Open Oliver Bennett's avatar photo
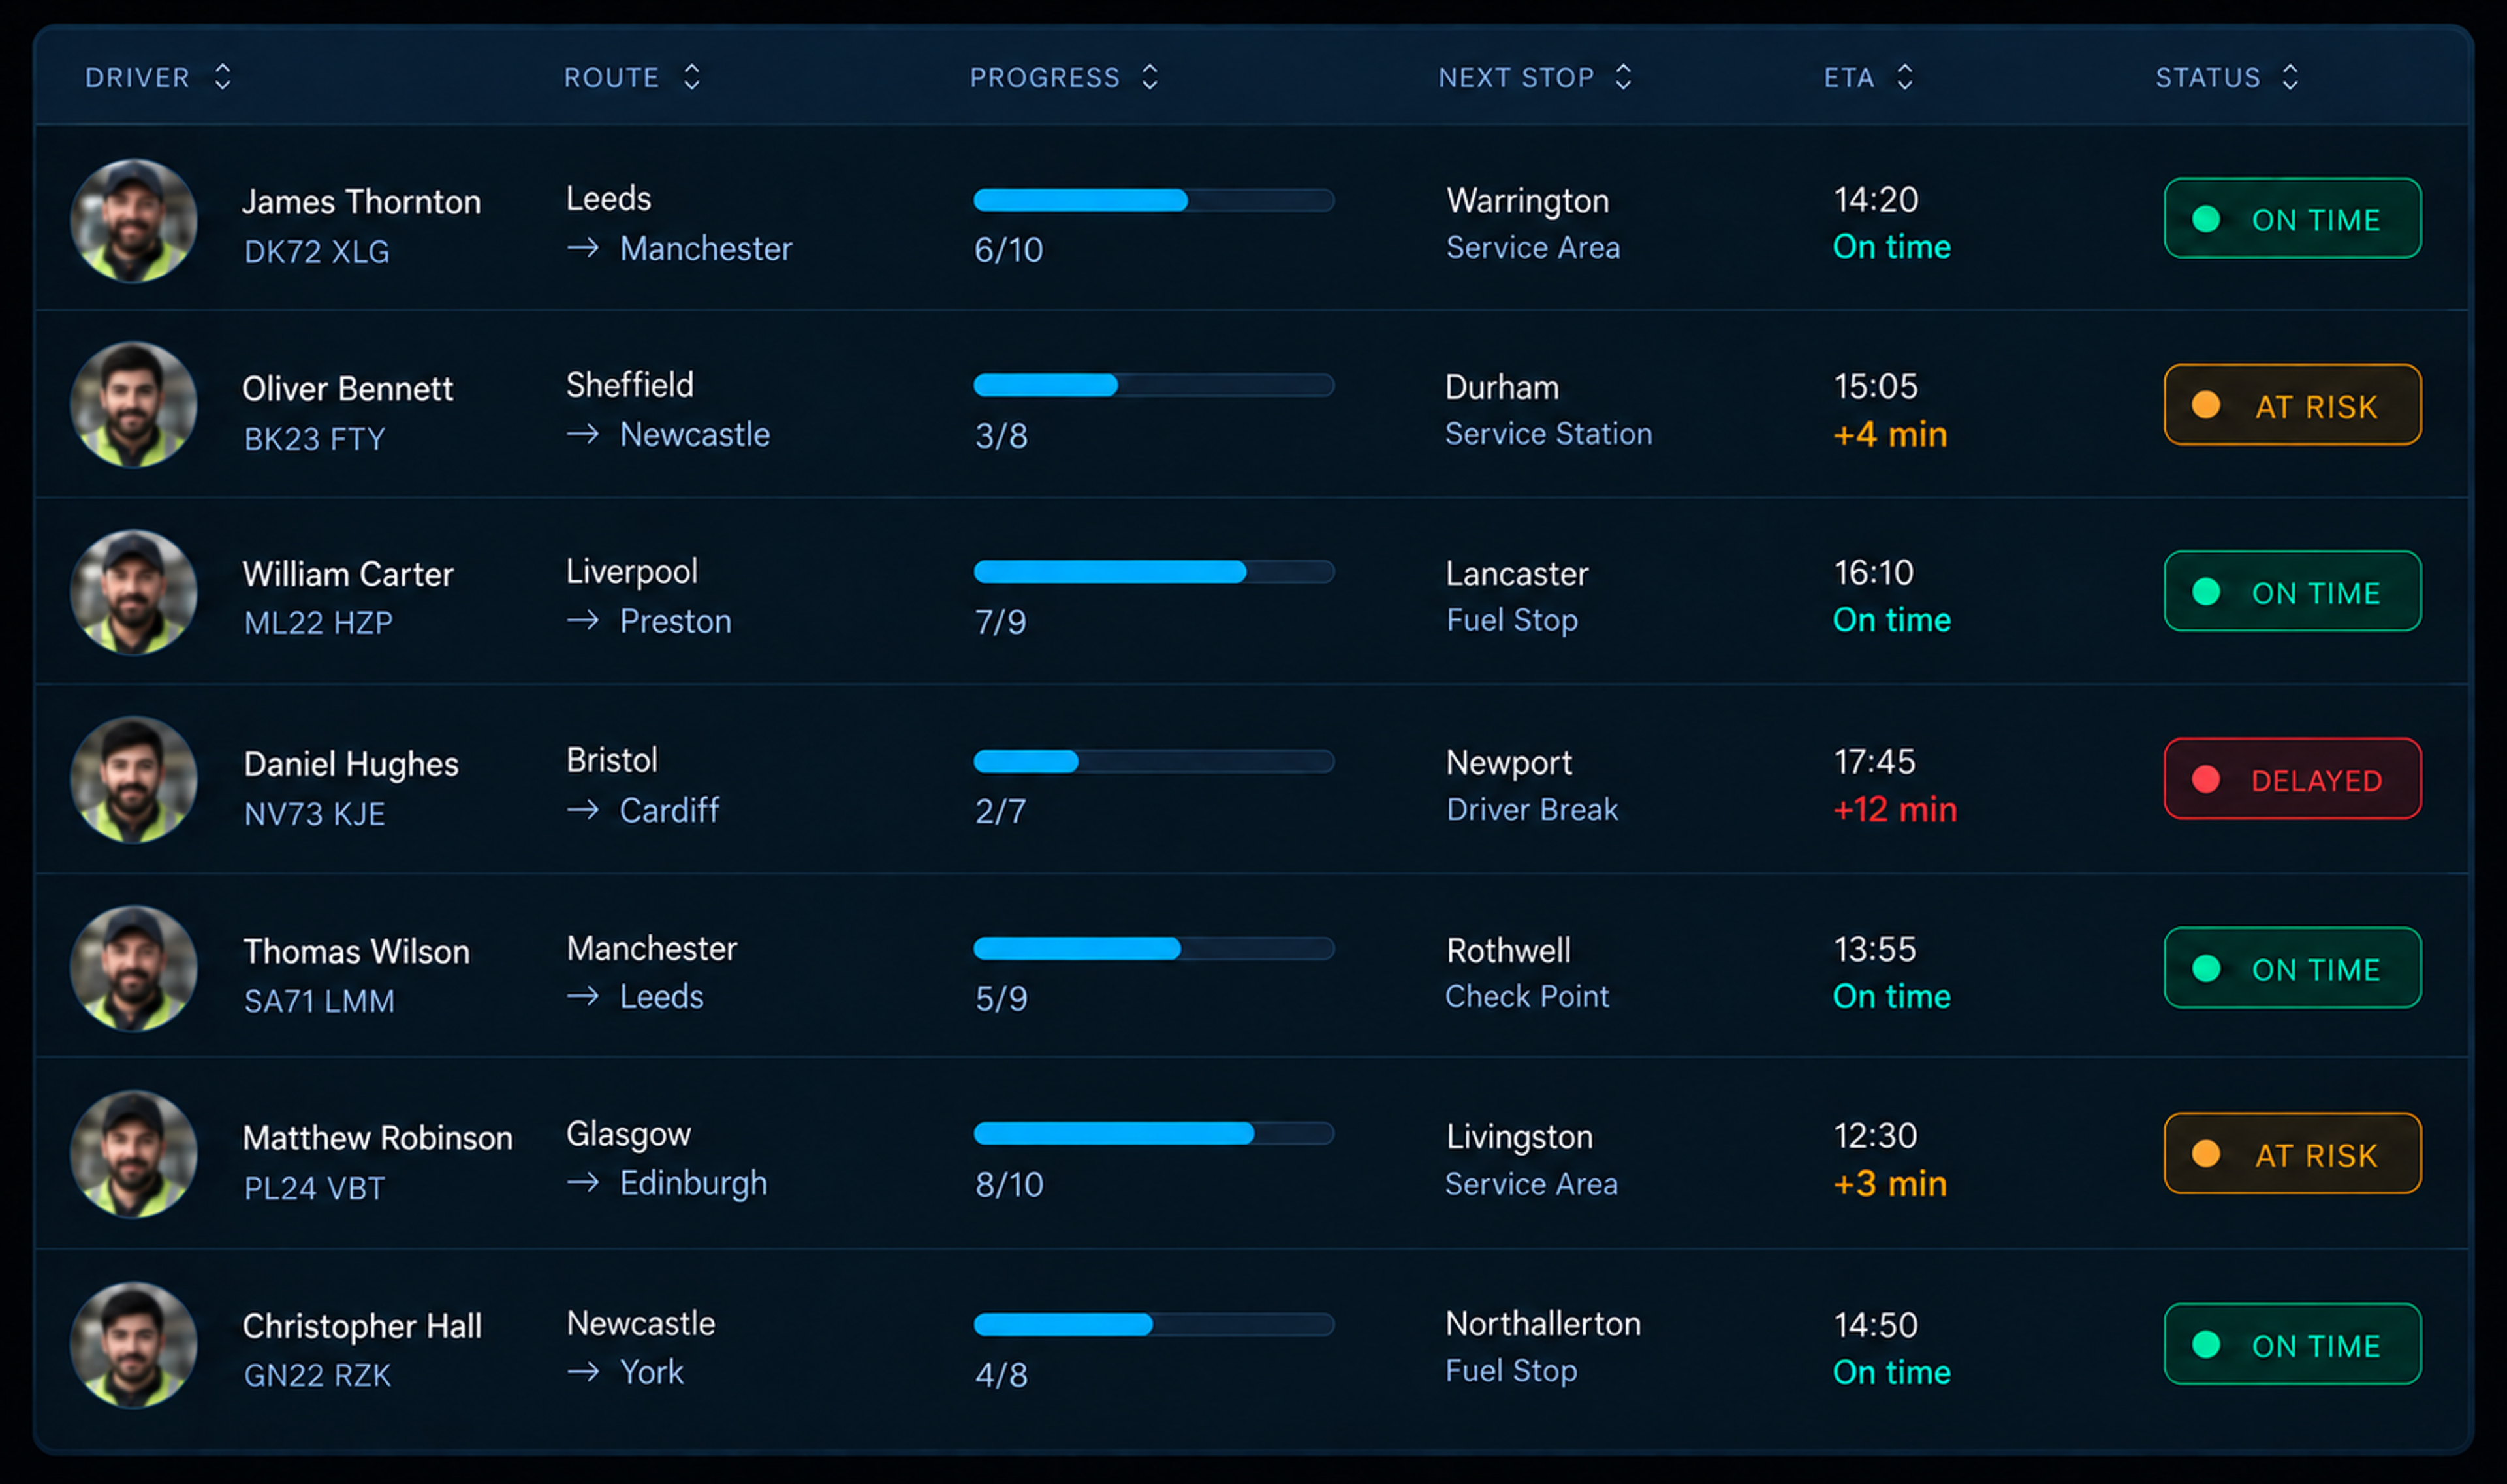Image resolution: width=2507 pixels, height=1484 pixels. 133,405
